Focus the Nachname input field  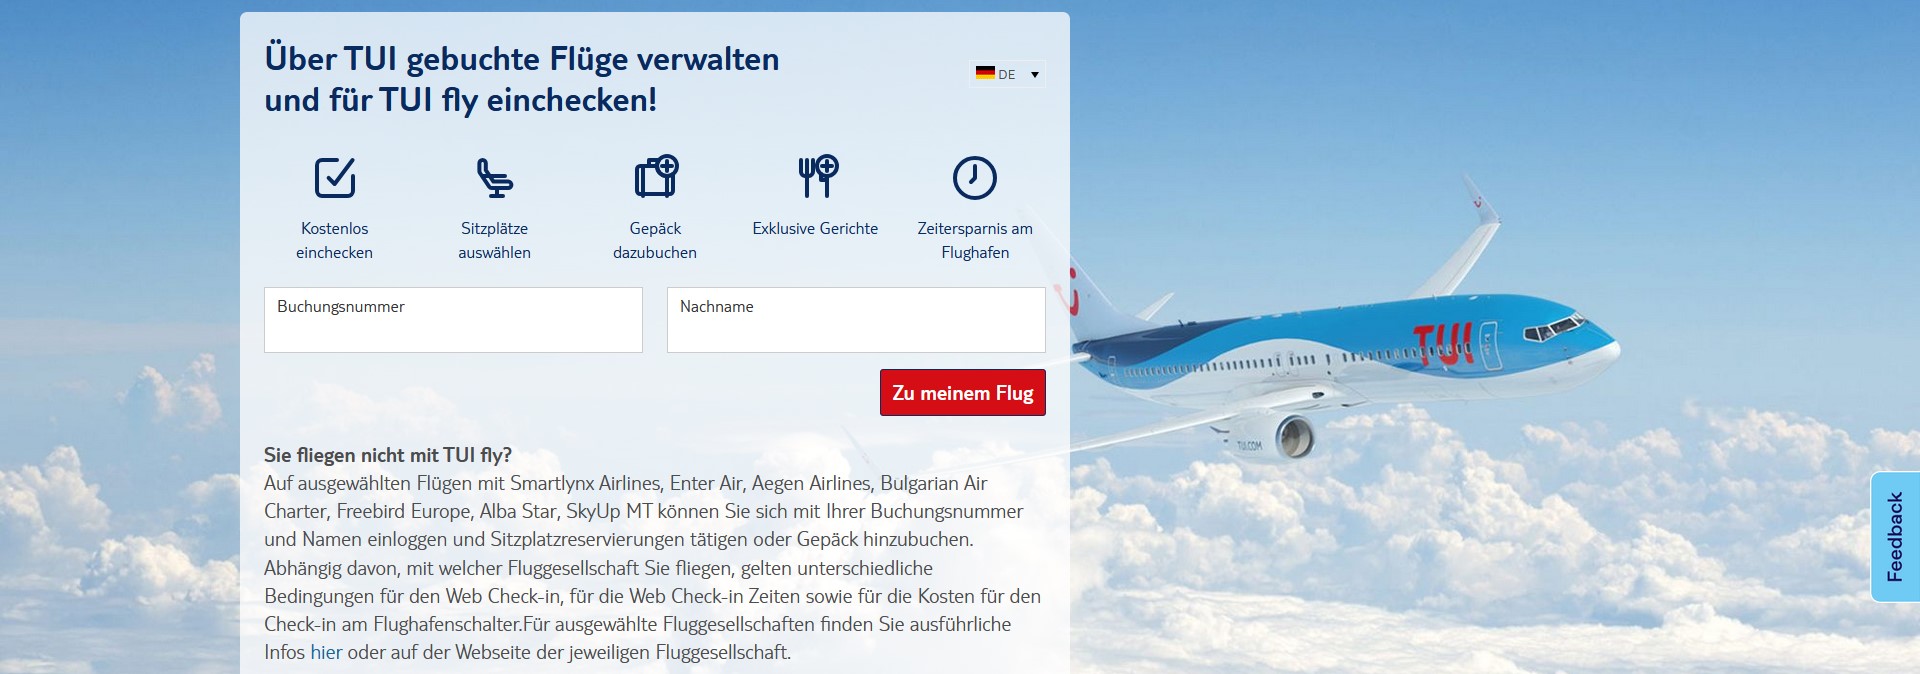pos(856,320)
